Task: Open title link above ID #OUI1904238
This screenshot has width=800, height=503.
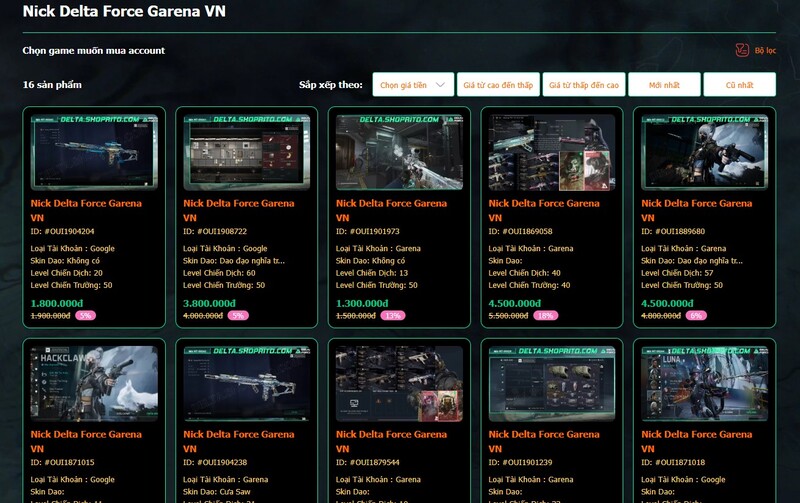Action: pos(239,441)
